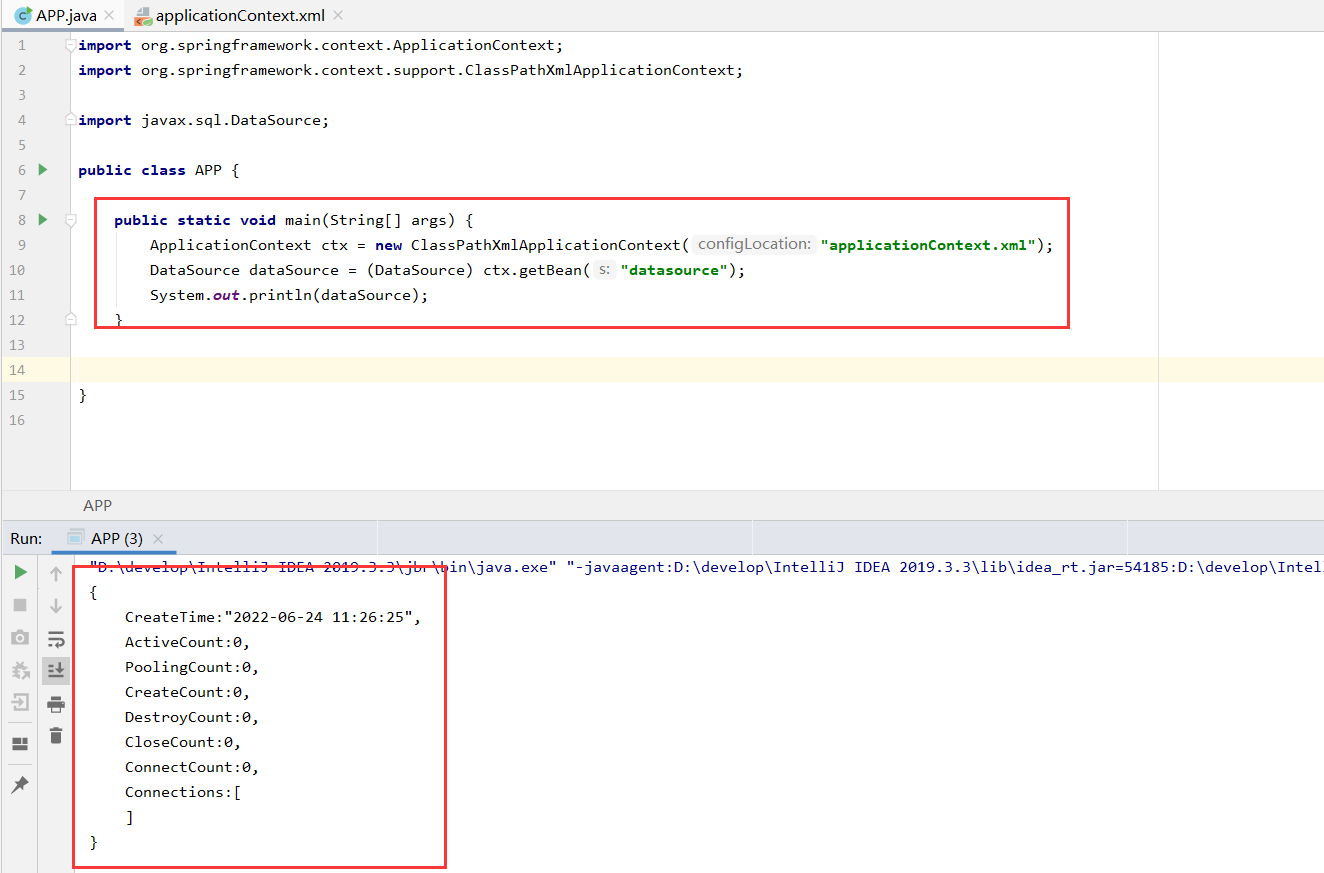Close the APP (3) run tab

coord(158,539)
